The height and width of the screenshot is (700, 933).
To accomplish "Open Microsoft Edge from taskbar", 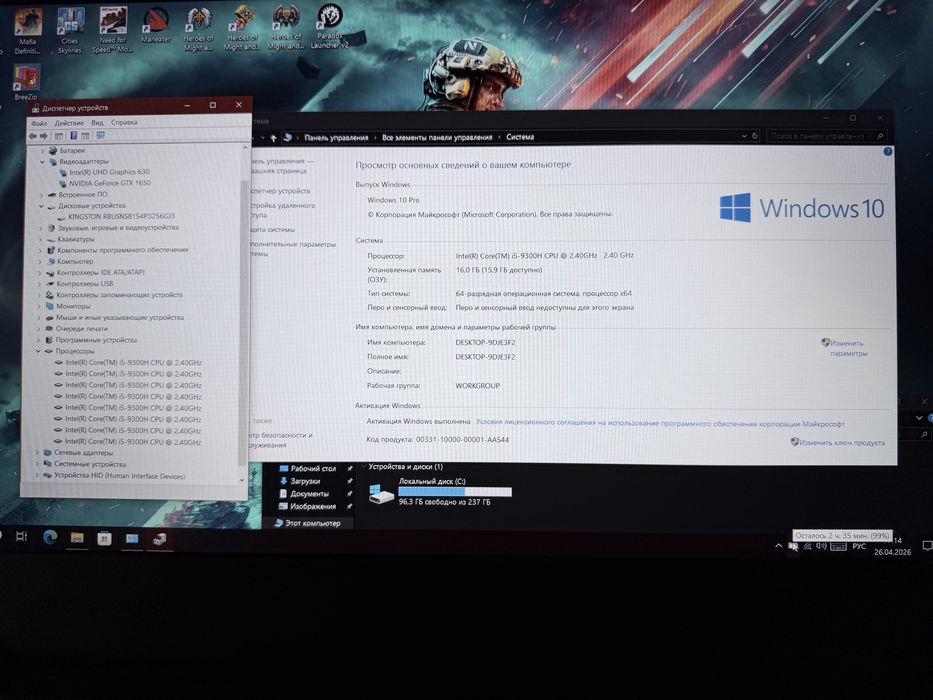I will tap(50, 538).
